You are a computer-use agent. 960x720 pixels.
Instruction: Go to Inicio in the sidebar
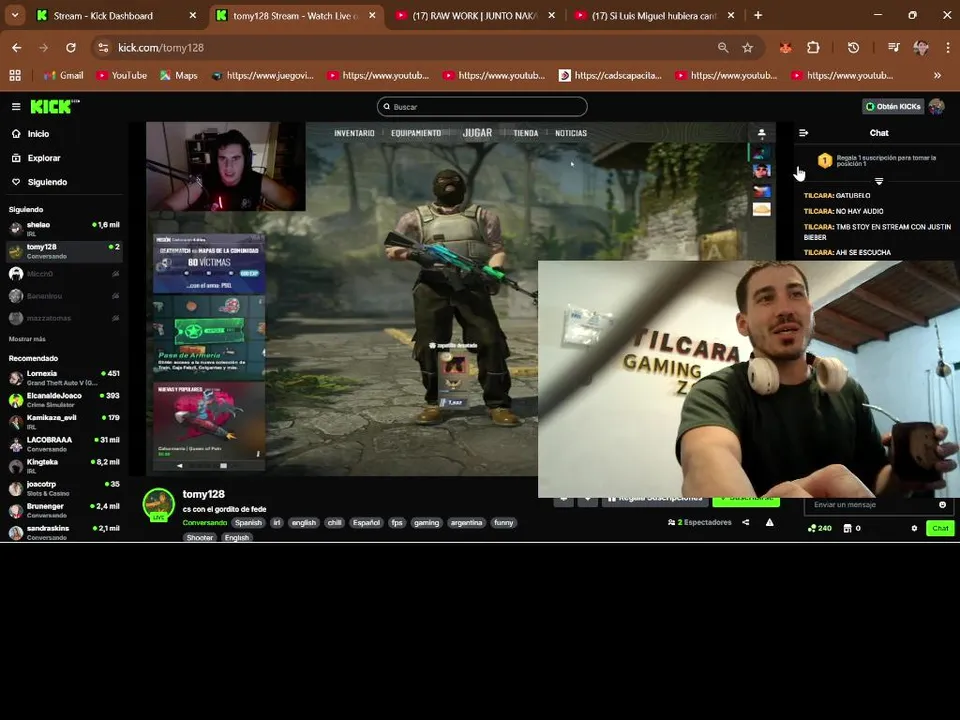(31, 133)
